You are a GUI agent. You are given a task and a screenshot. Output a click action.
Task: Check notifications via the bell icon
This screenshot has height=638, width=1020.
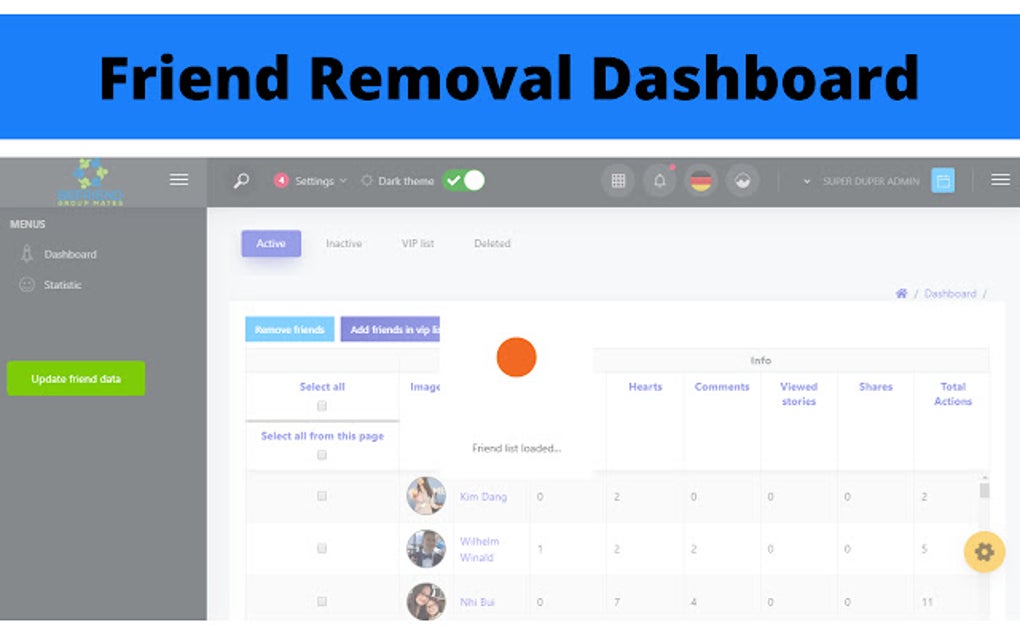[659, 181]
